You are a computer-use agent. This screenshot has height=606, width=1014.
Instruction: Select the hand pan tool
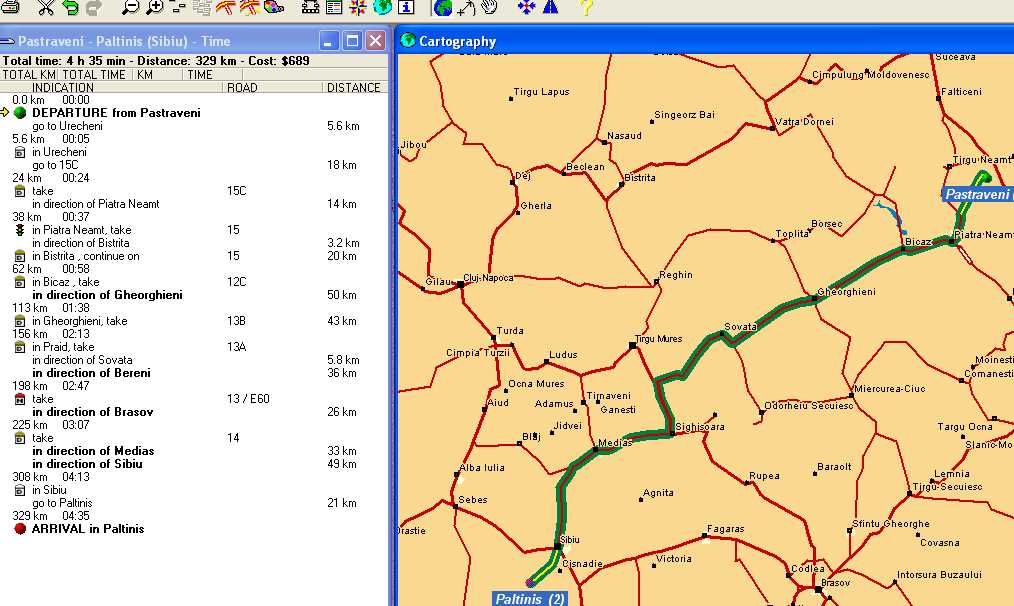click(x=490, y=7)
